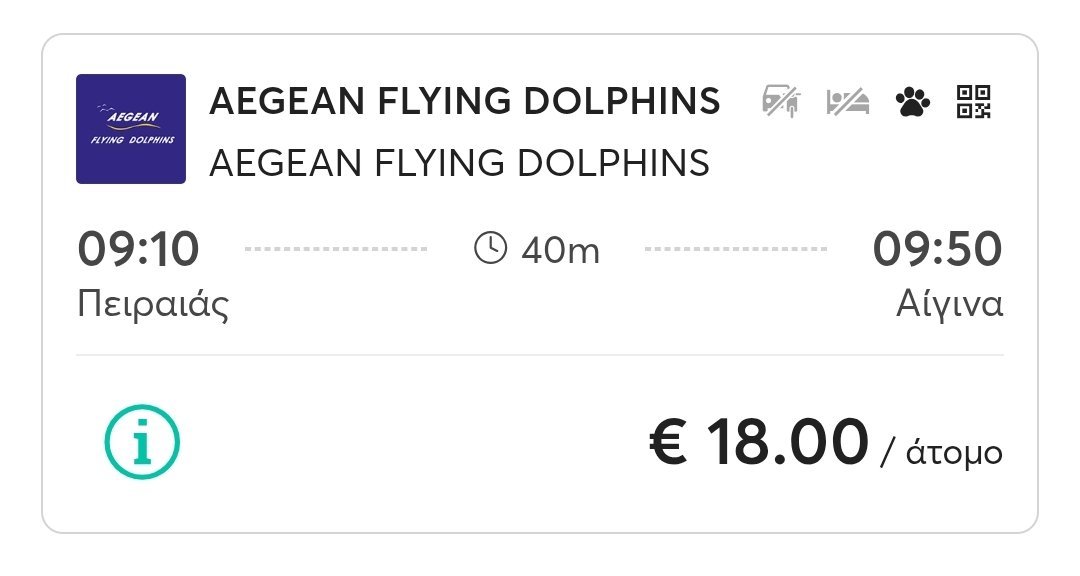Click the clock duration icon
This screenshot has height=576, width=1080.
pyautogui.click(x=490, y=248)
